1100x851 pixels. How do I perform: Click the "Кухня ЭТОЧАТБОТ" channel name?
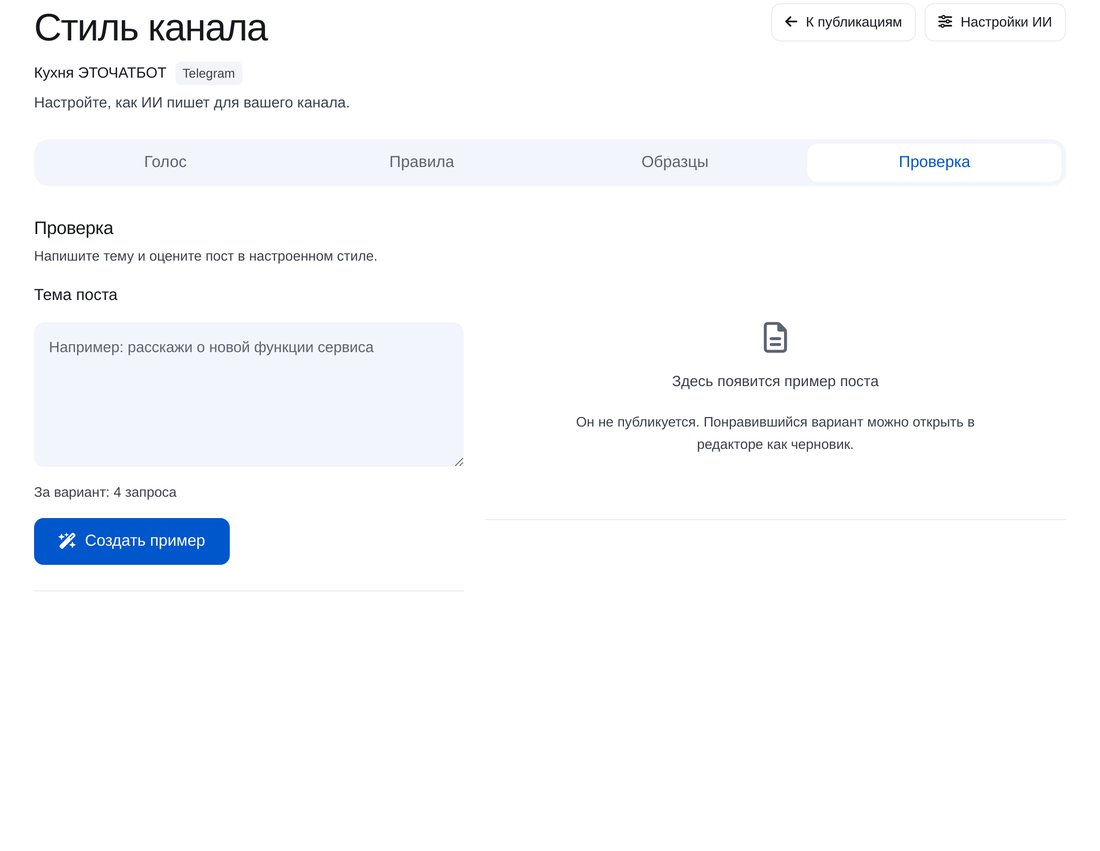[x=100, y=73]
